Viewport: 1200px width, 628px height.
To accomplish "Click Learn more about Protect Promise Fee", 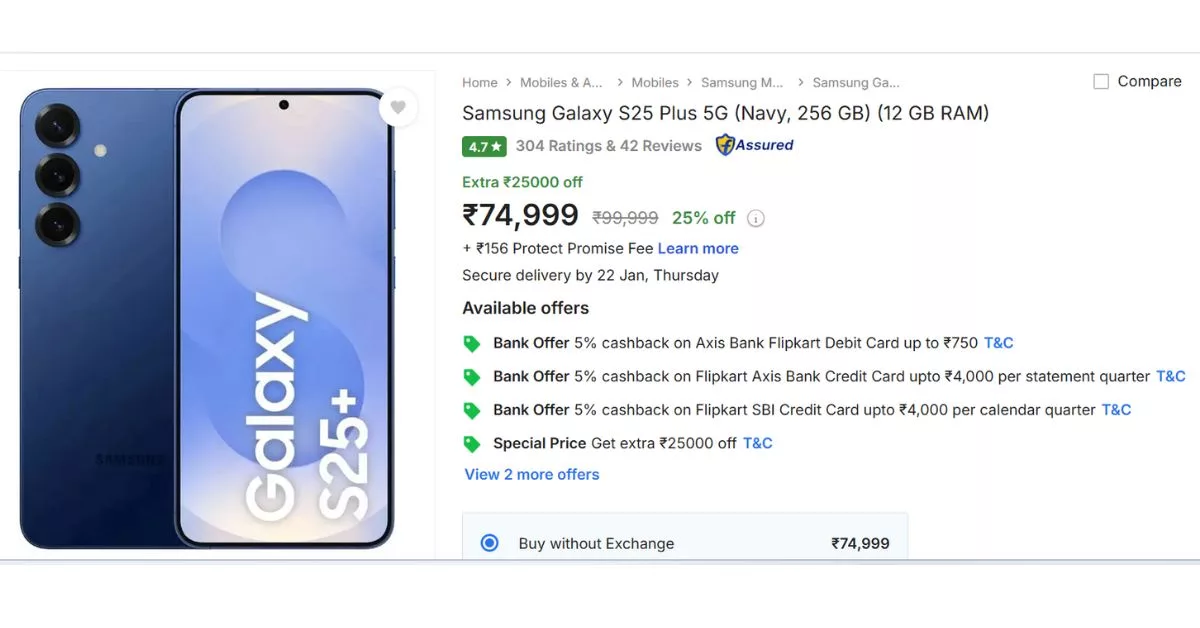I will point(698,248).
